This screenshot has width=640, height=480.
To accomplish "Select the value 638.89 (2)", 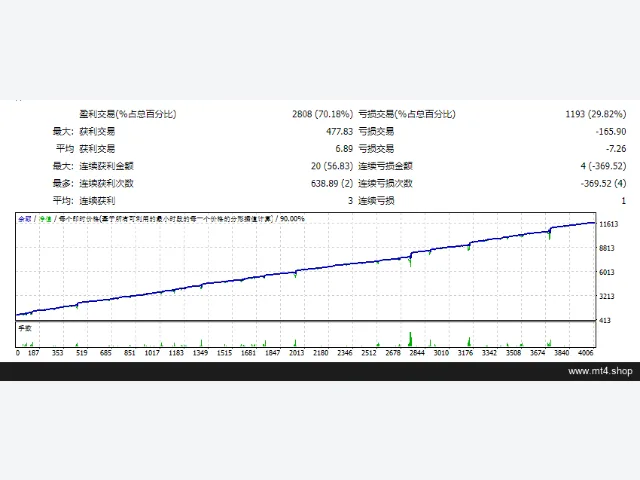I will coord(332,183).
